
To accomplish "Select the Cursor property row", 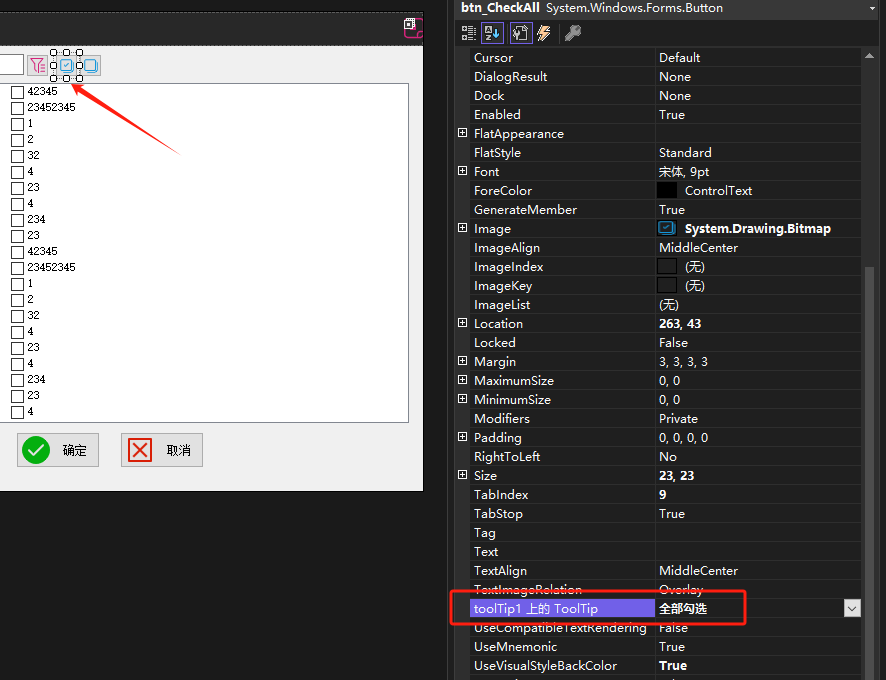I will point(665,58).
